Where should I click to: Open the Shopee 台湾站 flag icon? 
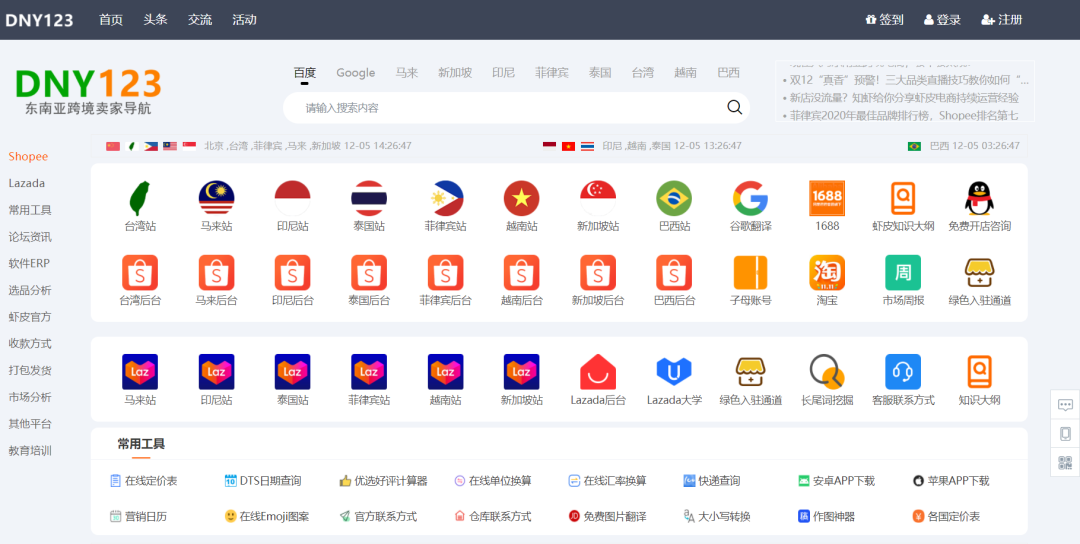[x=140, y=198]
